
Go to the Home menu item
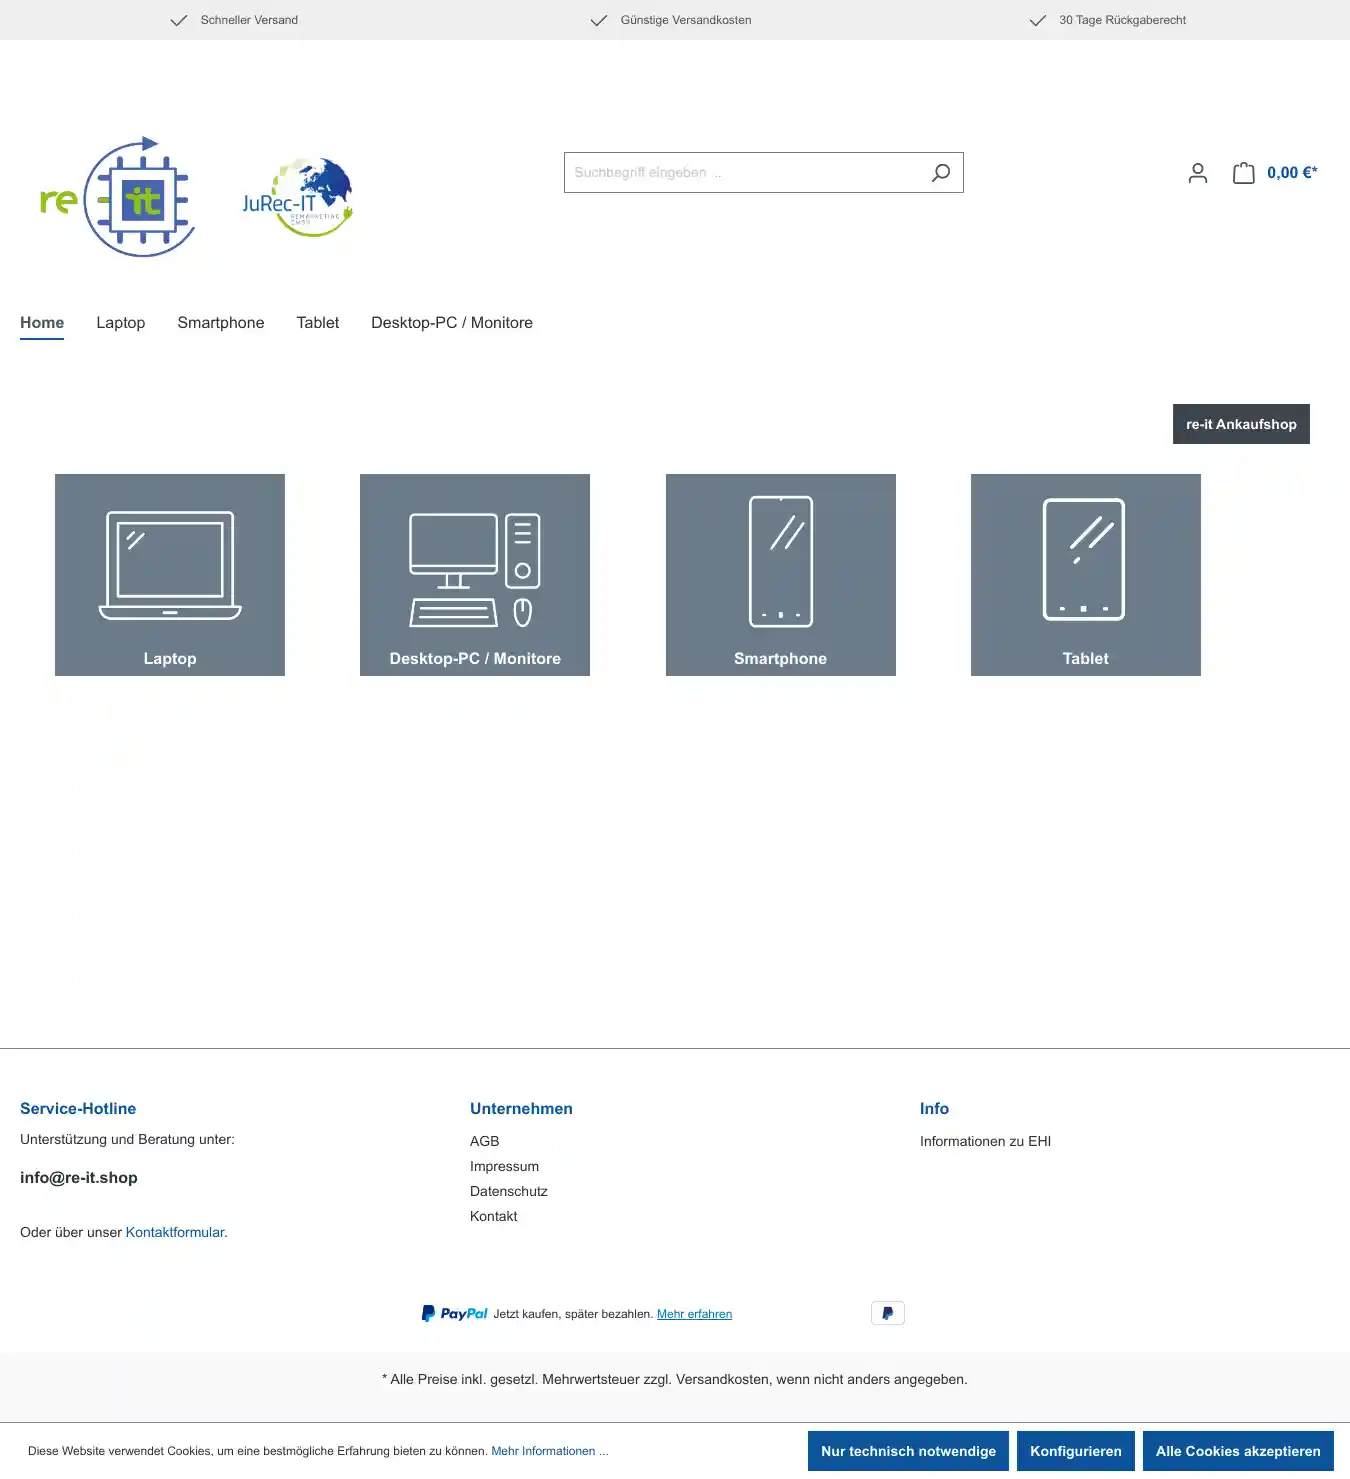pyautogui.click(x=42, y=323)
